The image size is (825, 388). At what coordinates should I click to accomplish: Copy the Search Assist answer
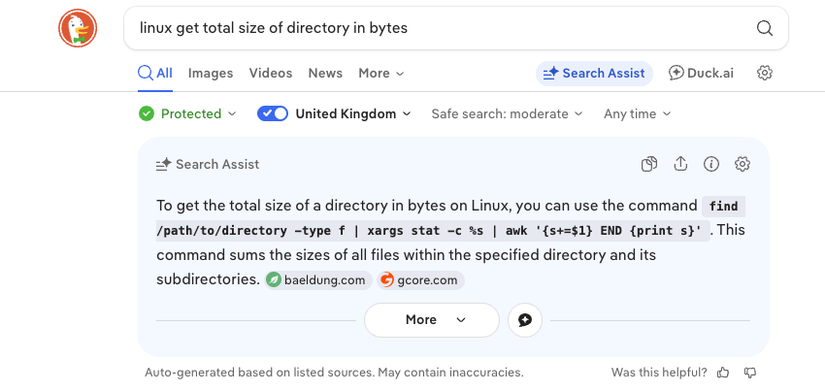(649, 164)
